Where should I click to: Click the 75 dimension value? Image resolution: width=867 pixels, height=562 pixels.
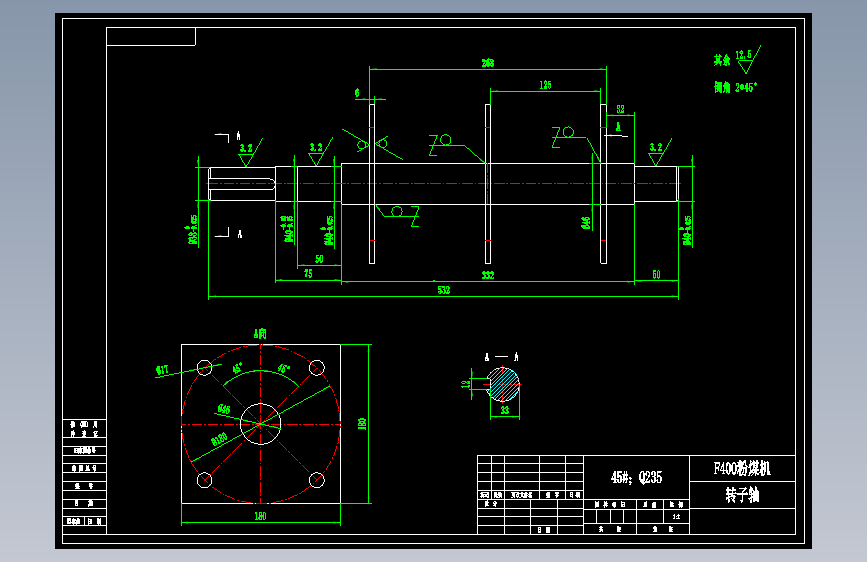coord(308,273)
